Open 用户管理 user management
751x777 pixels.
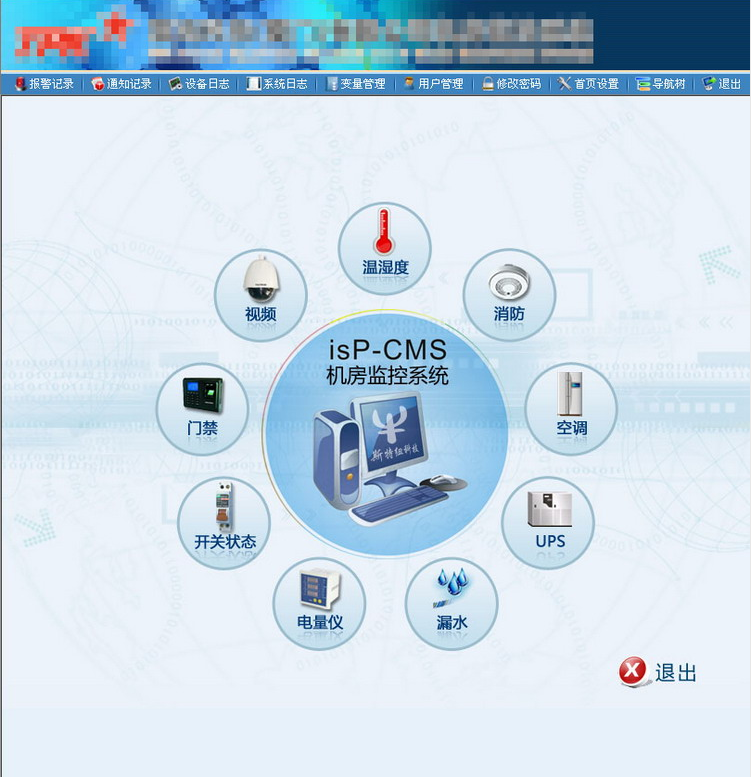coord(434,84)
